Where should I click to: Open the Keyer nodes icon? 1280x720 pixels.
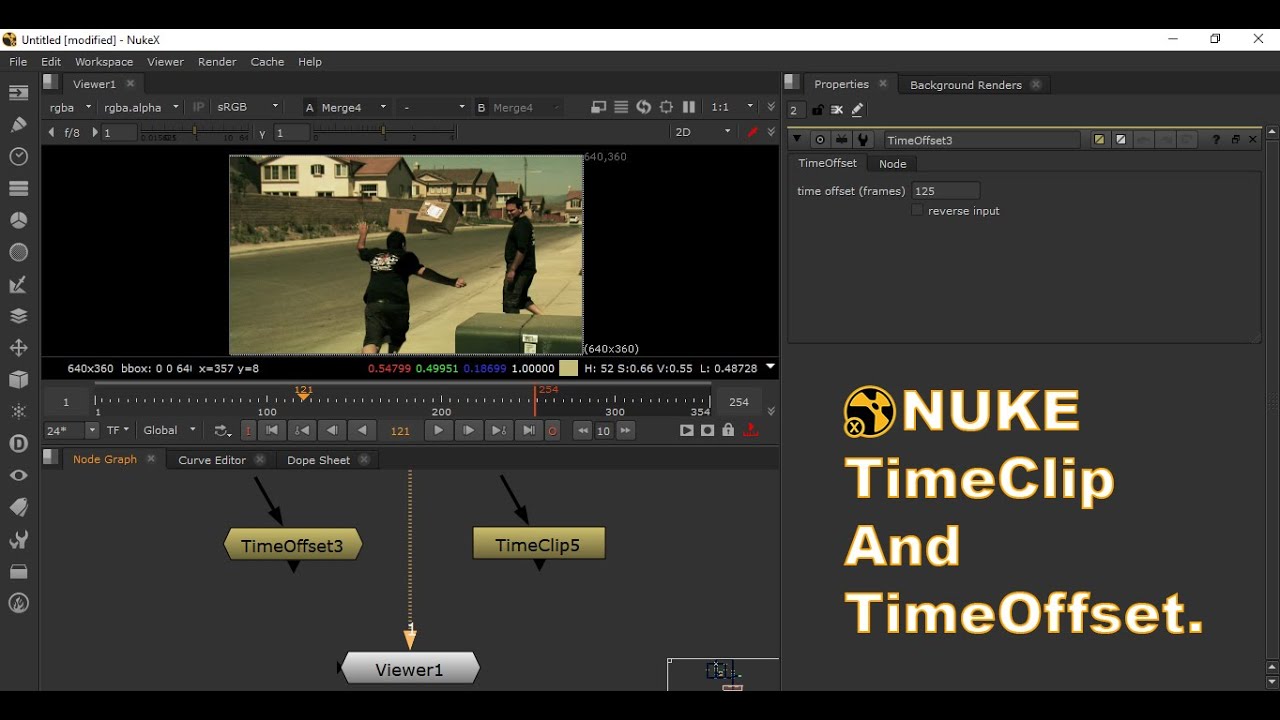point(18,284)
